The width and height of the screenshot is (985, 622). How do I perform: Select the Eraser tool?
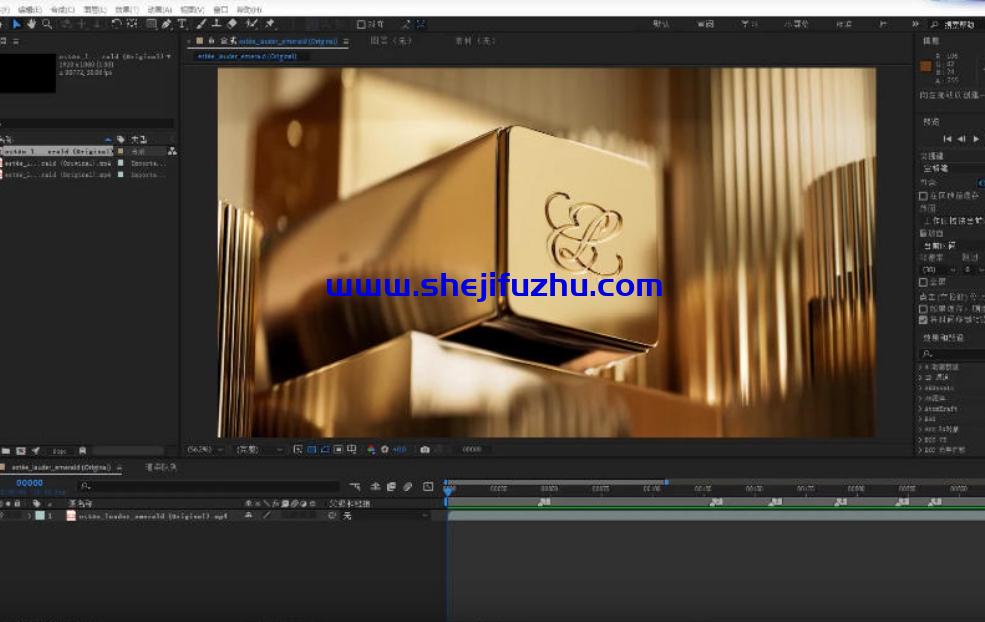[232, 24]
